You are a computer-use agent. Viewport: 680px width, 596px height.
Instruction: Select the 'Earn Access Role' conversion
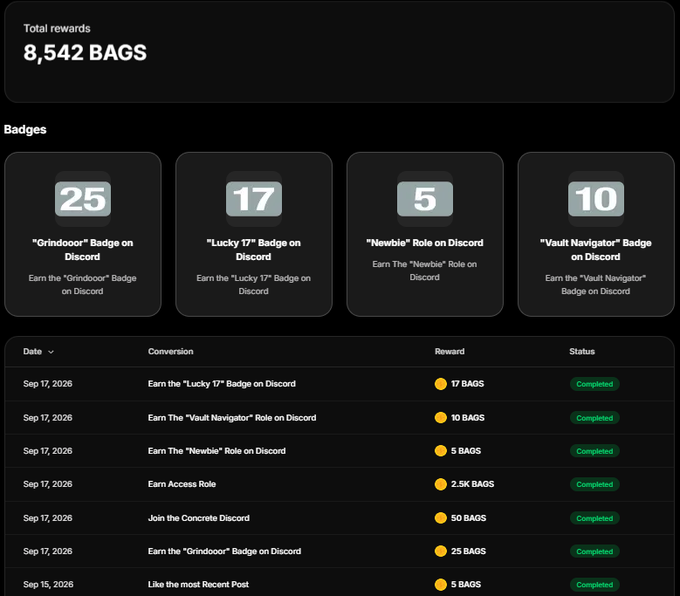[x=182, y=484]
